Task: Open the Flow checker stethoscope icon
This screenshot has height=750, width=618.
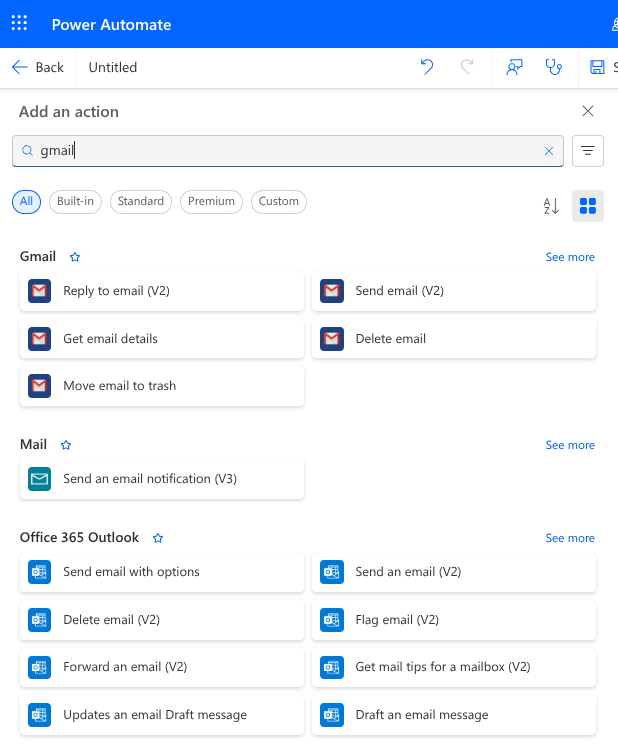Action: [554, 67]
